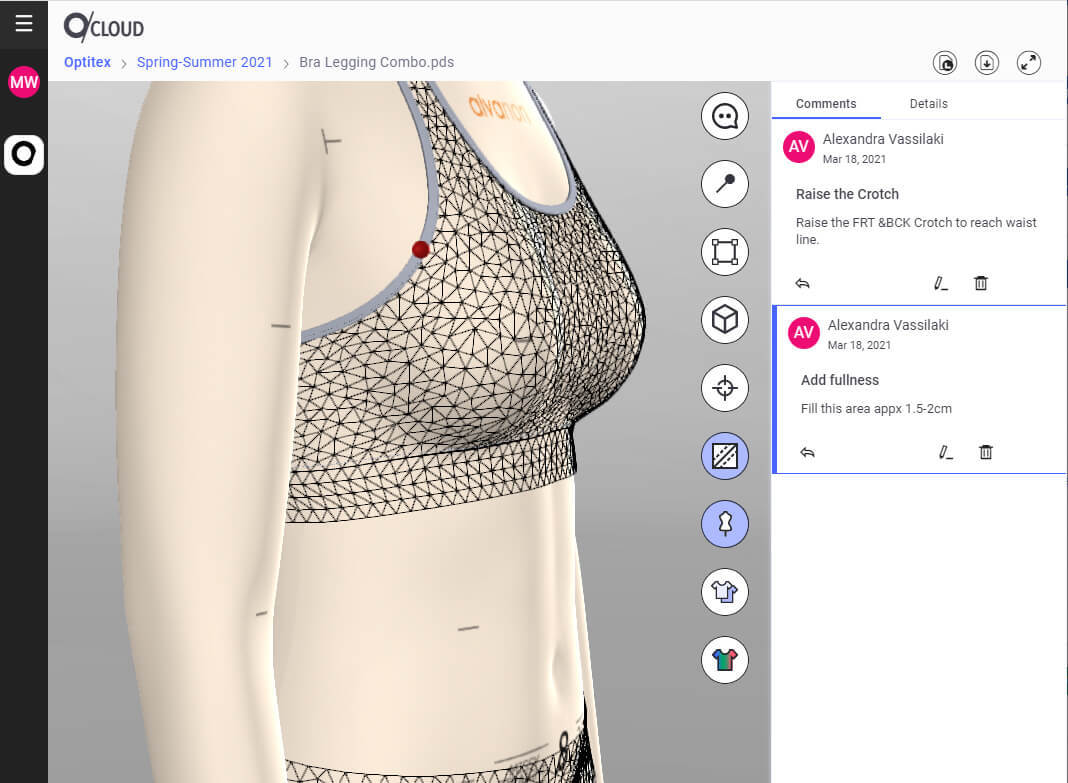Click the crosshair target tool
The image size is (1068, 783).
pos(724,388)
